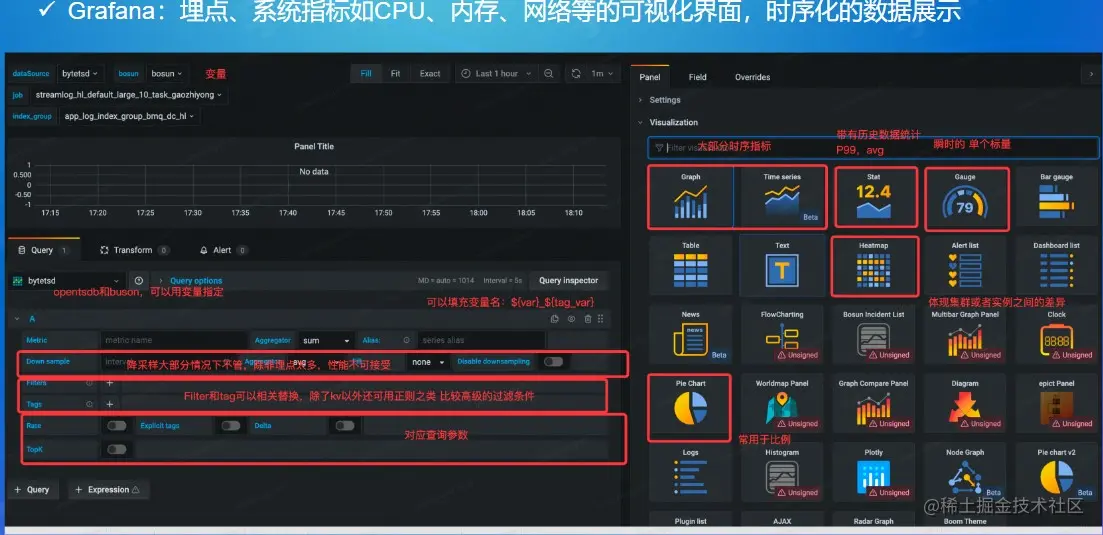Select Fit view mode
Screen dimensions: 1103x535
tap(395, 73)
